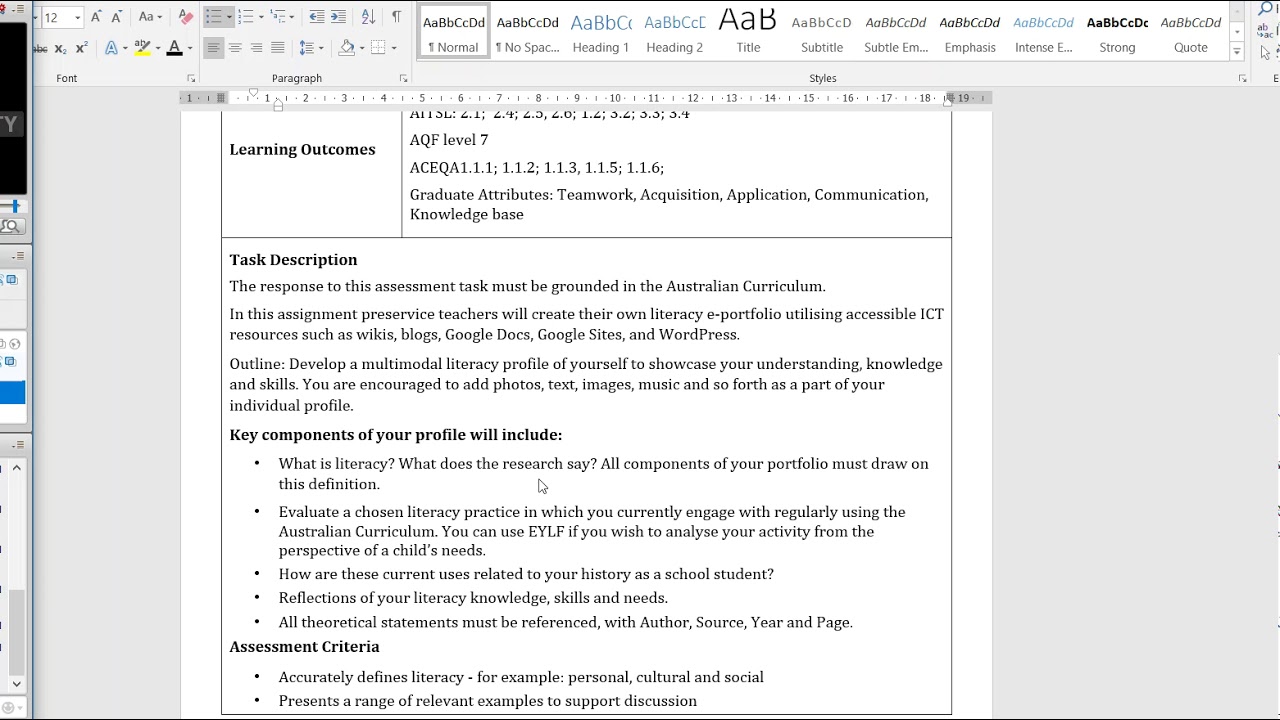Click the 'AQF level 7' line

click(449, 141)
